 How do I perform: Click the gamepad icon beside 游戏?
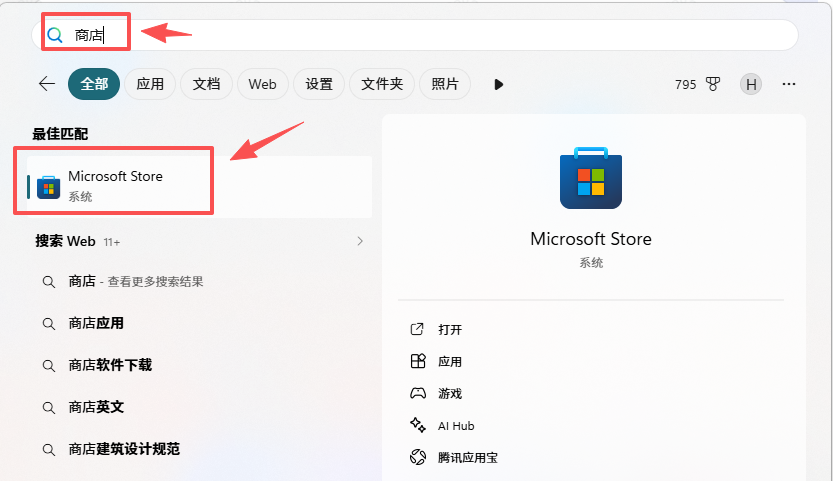click(418, 393)
